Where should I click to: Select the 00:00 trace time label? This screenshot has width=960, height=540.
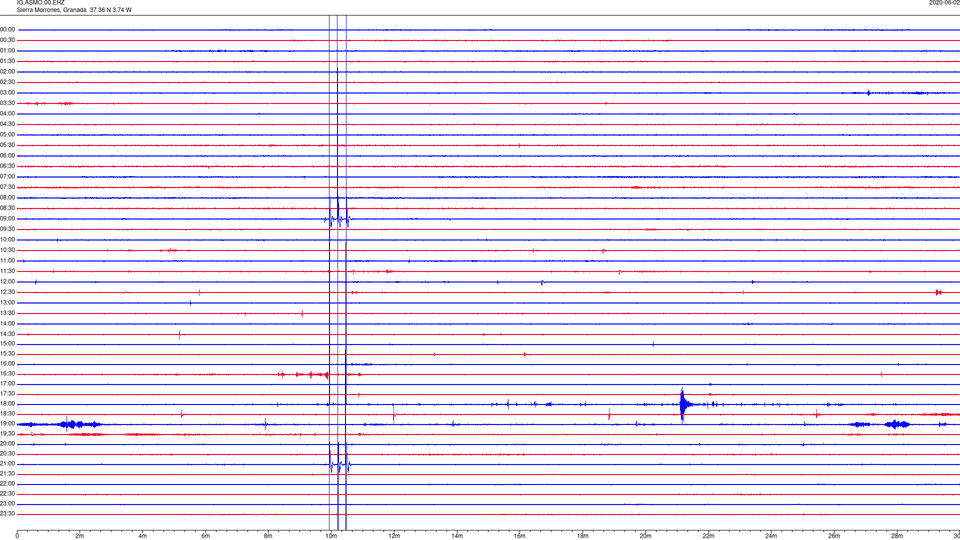tap(7, 29)
